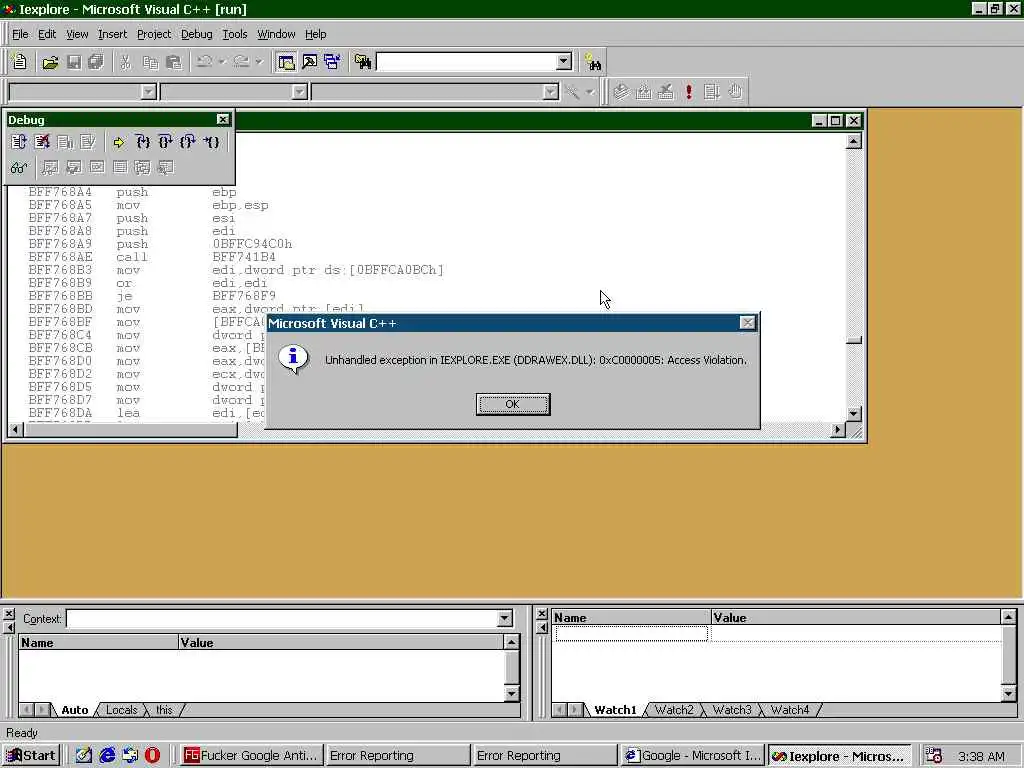Stop Debugging using Debug toolbar

click(x=42, y=142)
